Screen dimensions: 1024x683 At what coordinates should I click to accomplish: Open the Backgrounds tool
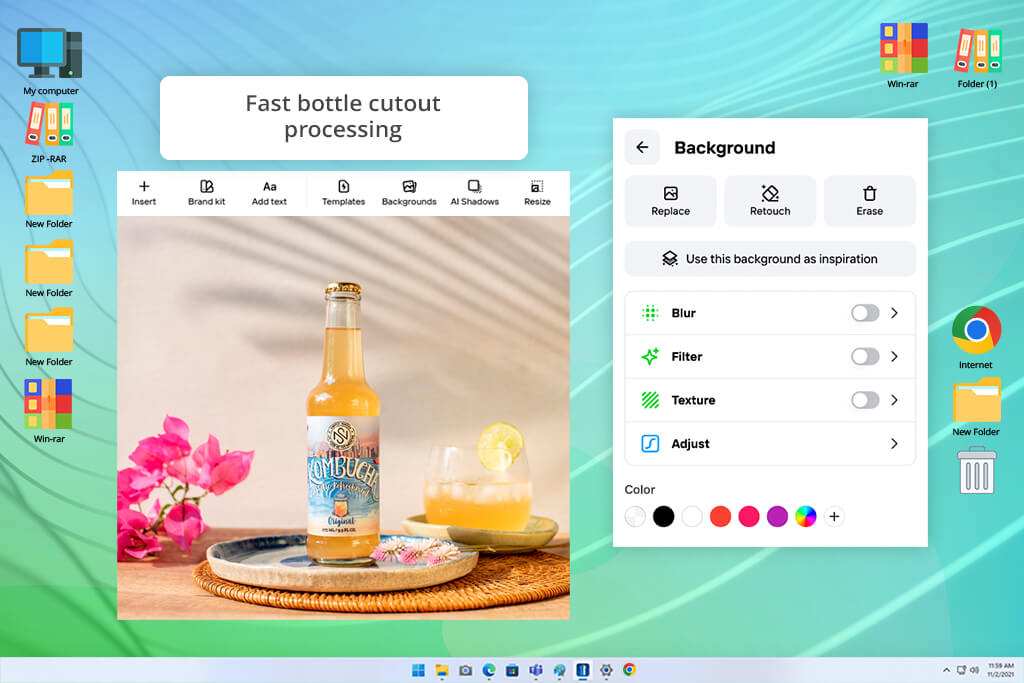(409, 193)
